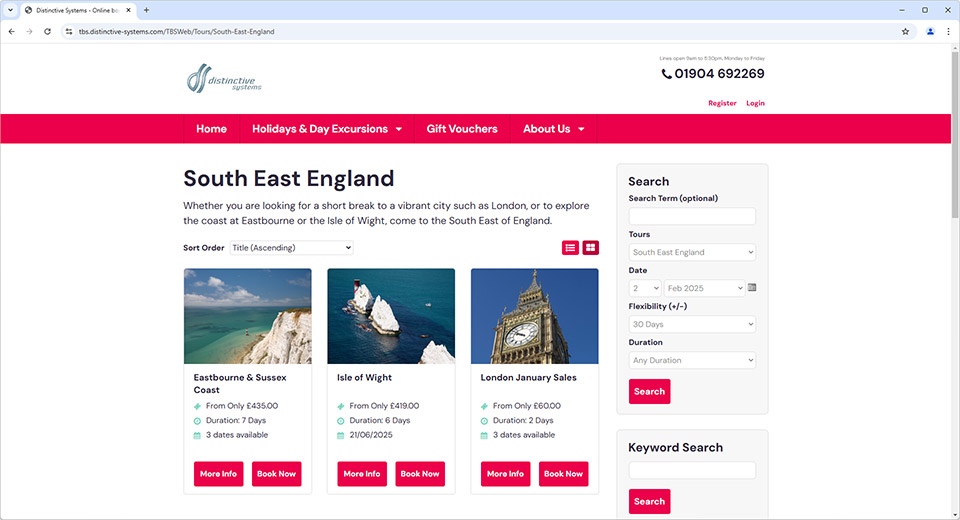Image resolution: width=960 pixels, height=520 pixels.
Task: Click Book Now for Eastbourne & Sussex Coast
Action: coord(276,473)
